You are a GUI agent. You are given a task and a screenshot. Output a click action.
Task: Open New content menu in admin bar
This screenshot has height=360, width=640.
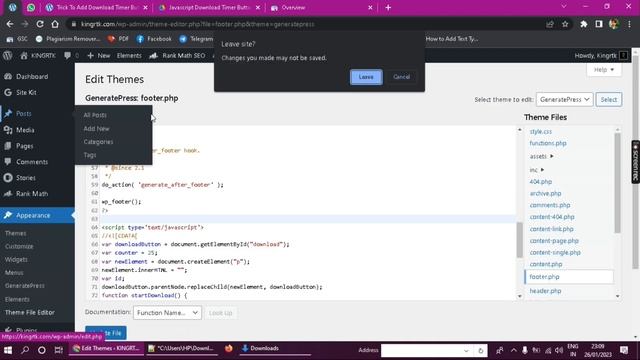(x=98, y=56)
